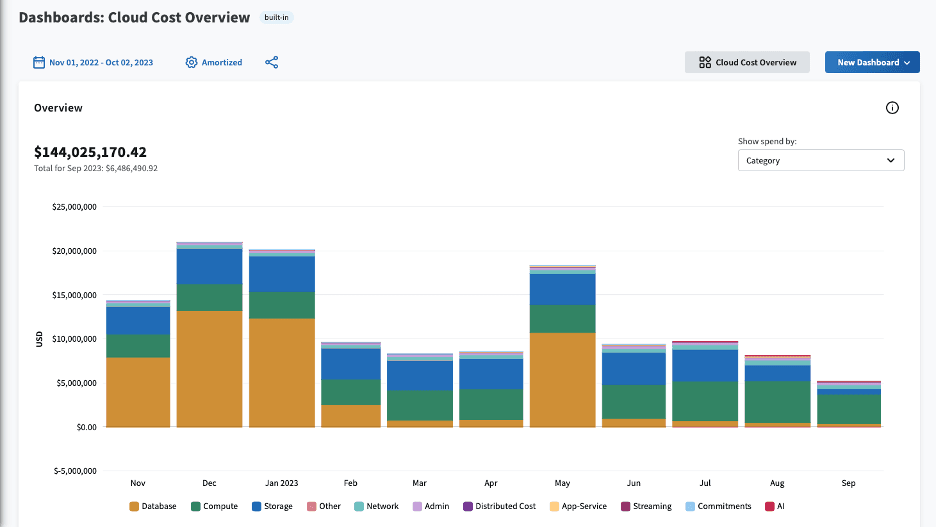Screen dimensions: 936x528
Task: Open the Show spend by Category dropdown
Action: 820,160
